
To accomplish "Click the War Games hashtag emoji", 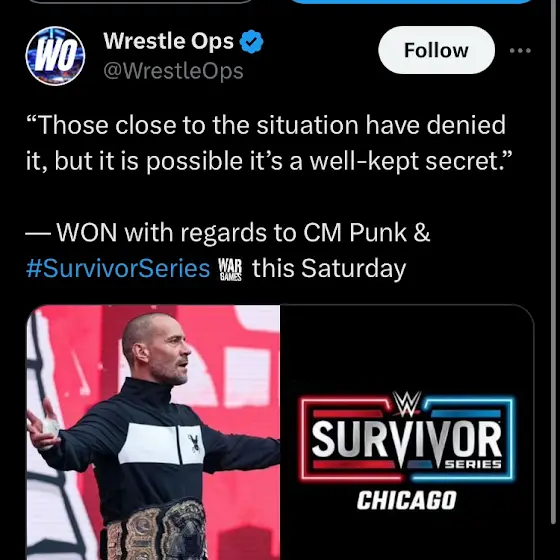I will [230, 269].
